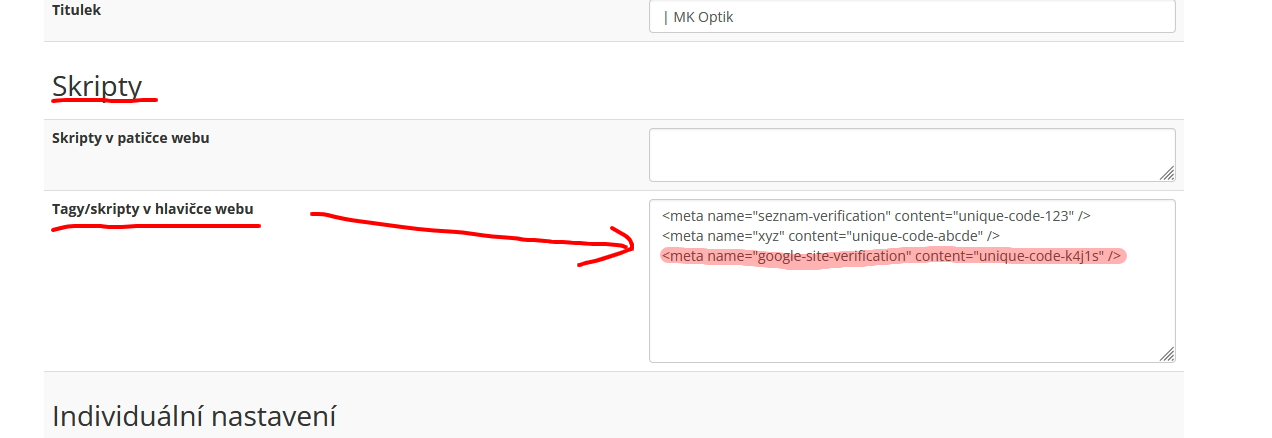This screenshot has width=1272, height=438.
Task: Click the Skripty section heading
Action: click(97, 87)
